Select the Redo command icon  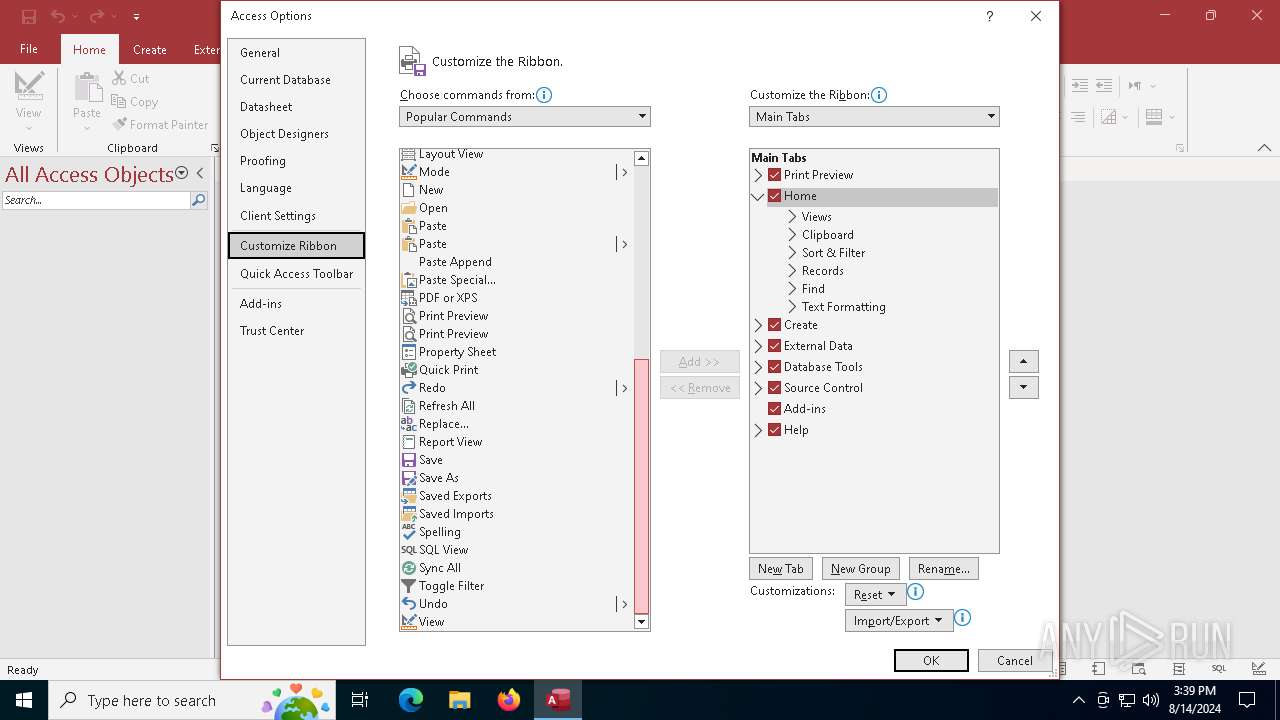coord(408,388)
